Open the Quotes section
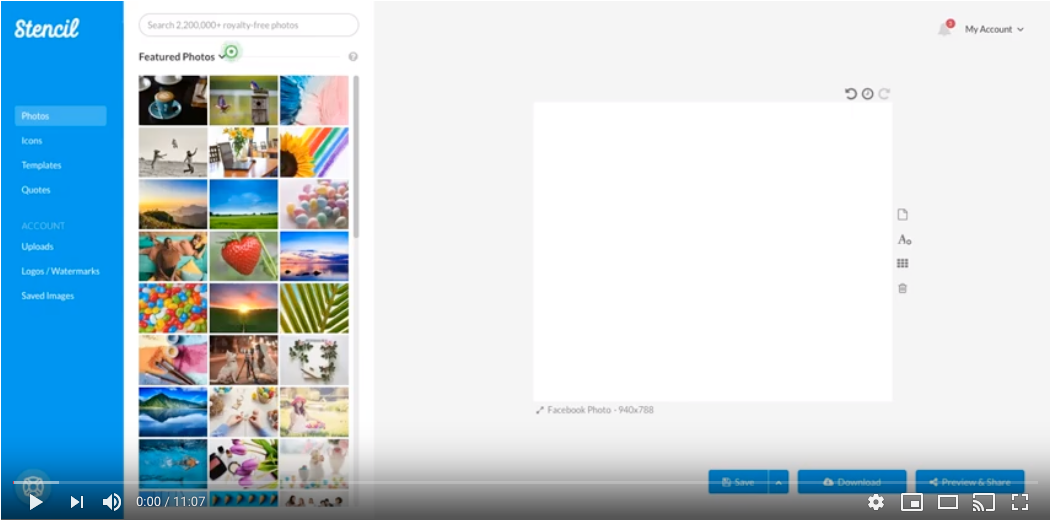The width and height of the screenshot is (1051, 521). tap(36, 190)
